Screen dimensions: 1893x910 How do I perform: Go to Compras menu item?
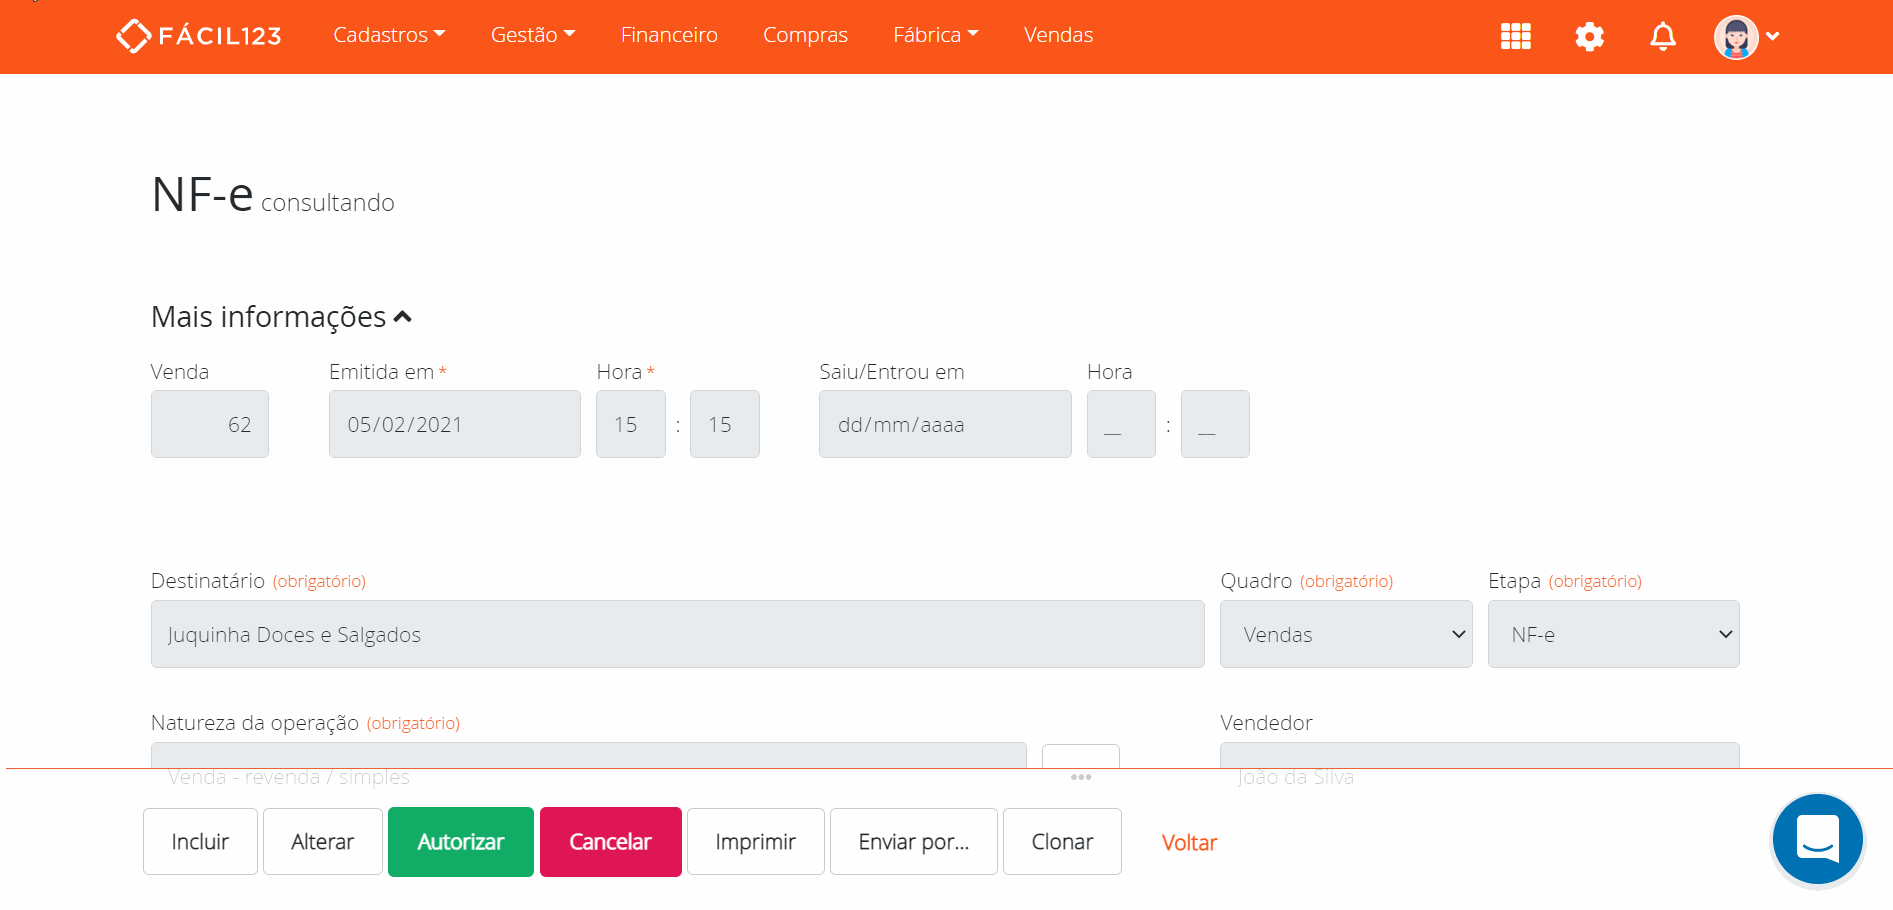point(805,35)
